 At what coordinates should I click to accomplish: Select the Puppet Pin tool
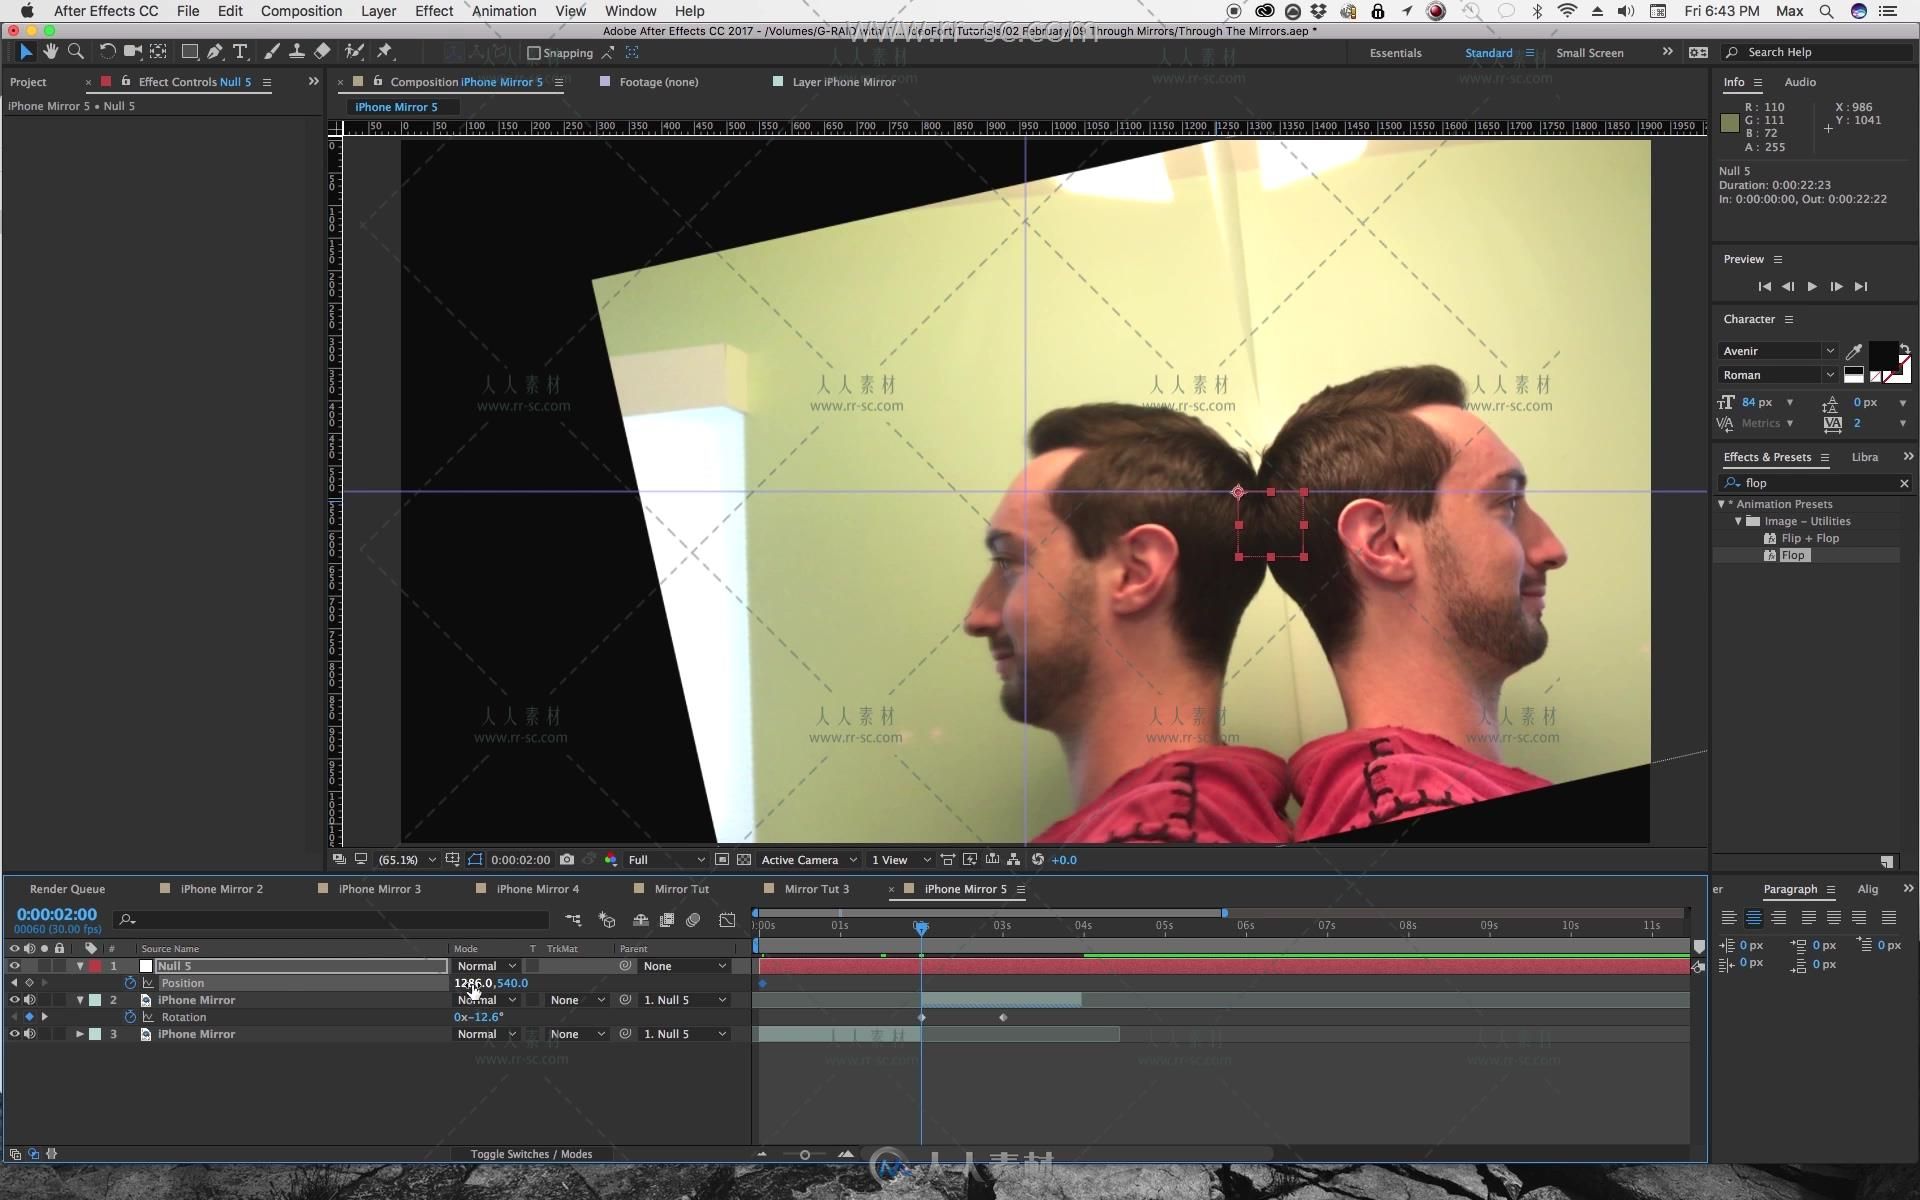coord(385,52)
